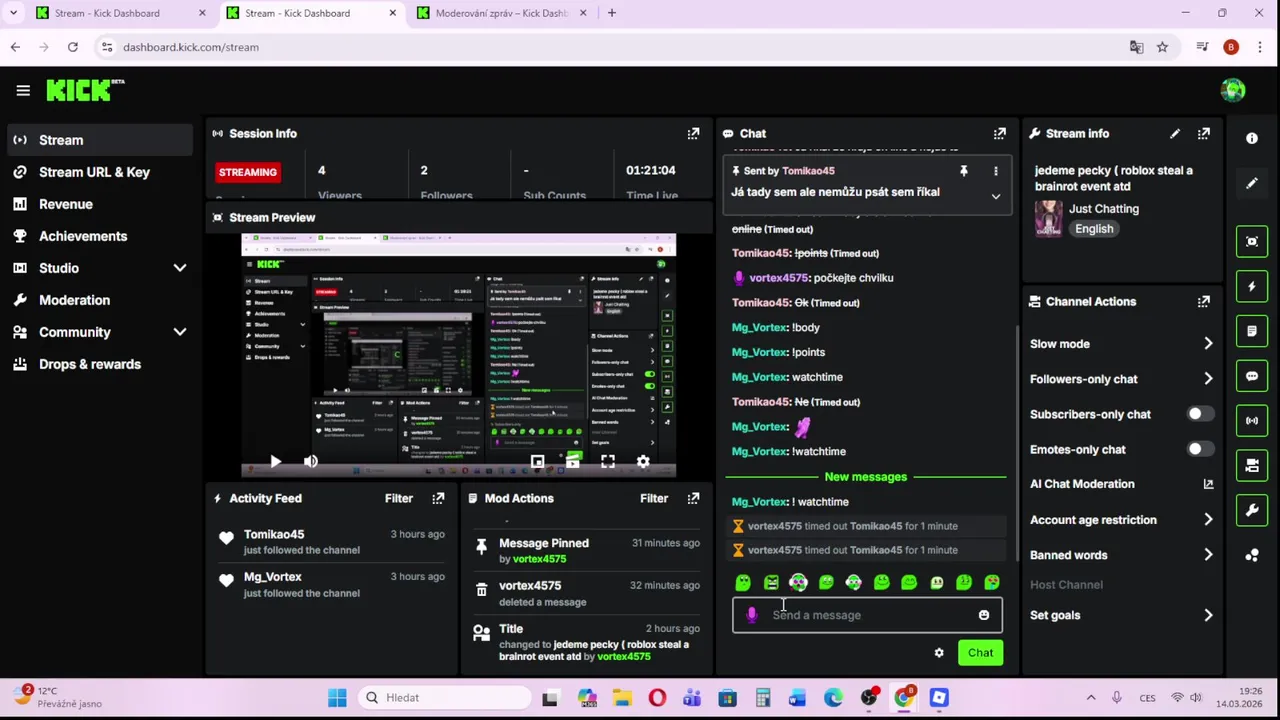This screenshot has height=720, width=1280.
Task: Switch to Moderování zpráv browser tab
Action: pos(500,13)
